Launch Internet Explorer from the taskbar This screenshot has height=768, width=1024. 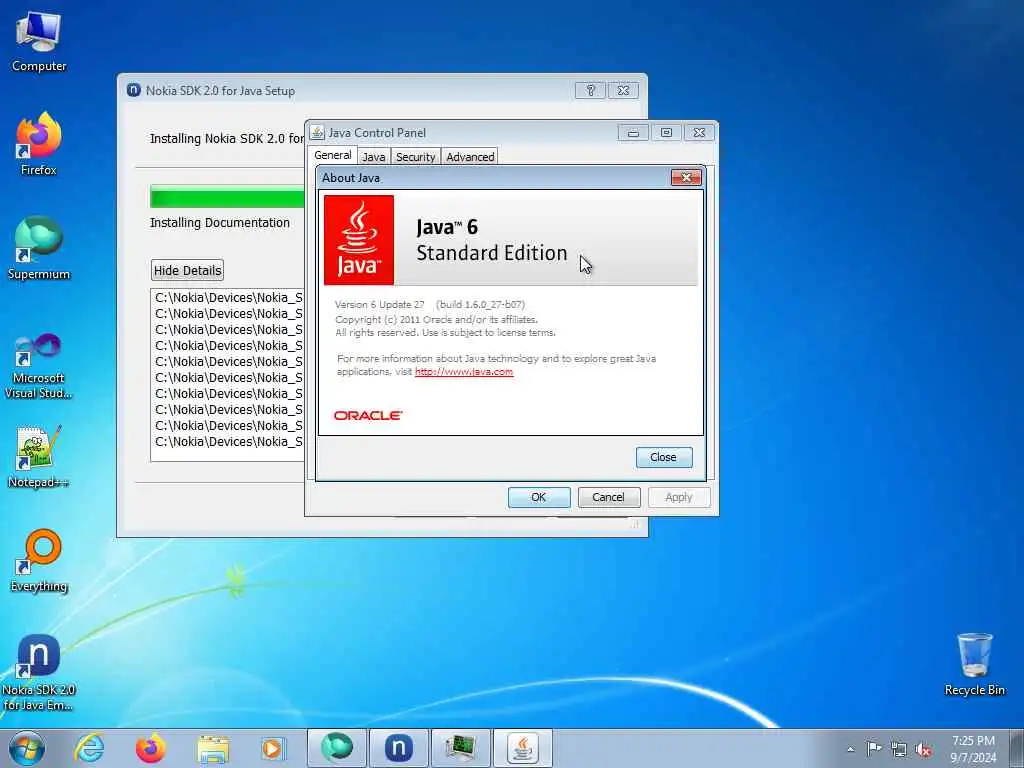(x=89, y=748)
